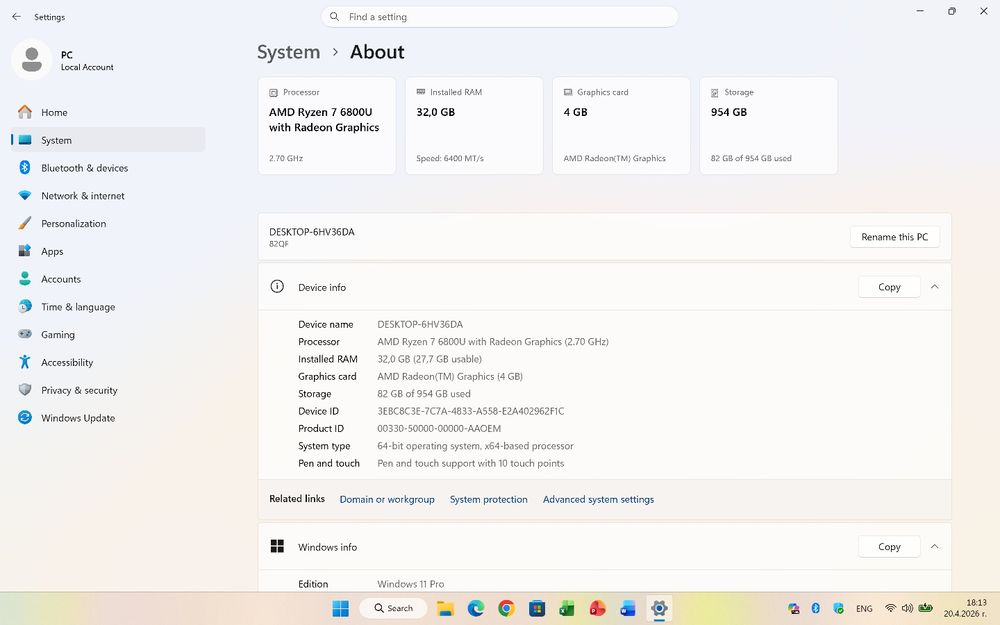1000x625 pixels.
Task: Open the Windows Start menu
Action: click(x=341, y=608)
